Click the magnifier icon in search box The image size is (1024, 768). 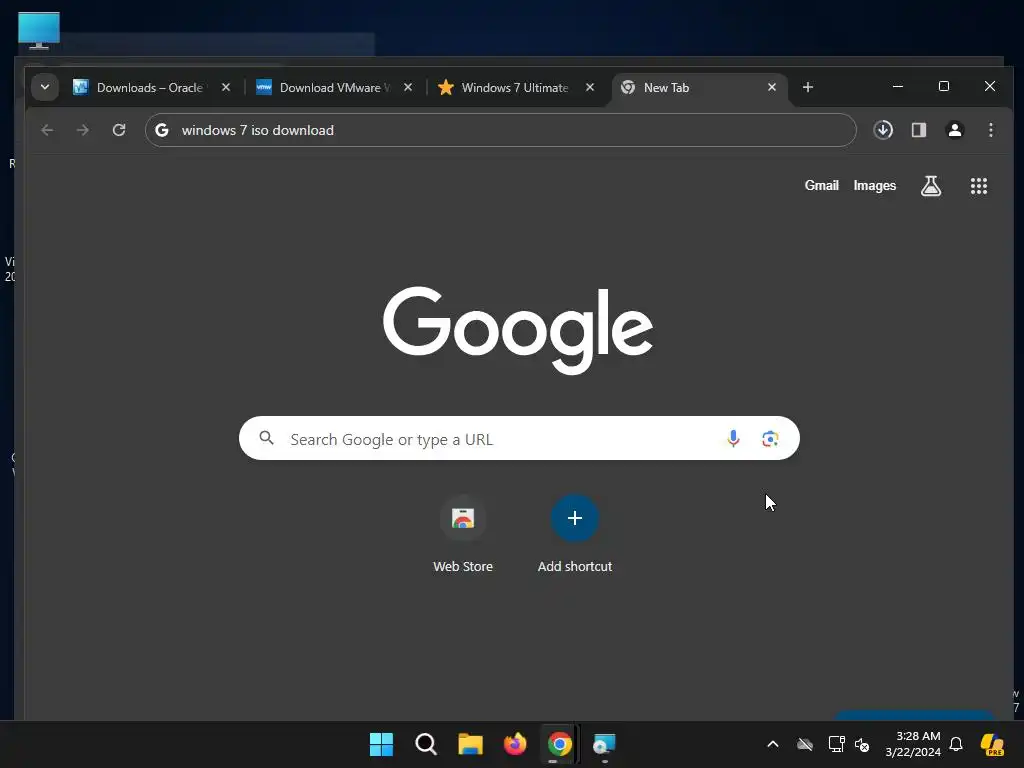[266, 438]
